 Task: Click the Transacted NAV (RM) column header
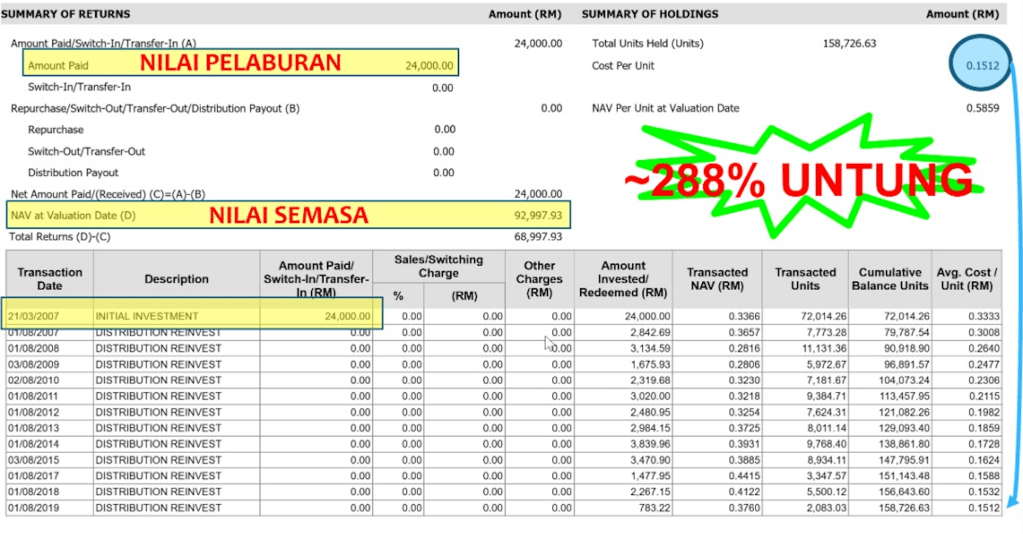click(x=717, y=279)
